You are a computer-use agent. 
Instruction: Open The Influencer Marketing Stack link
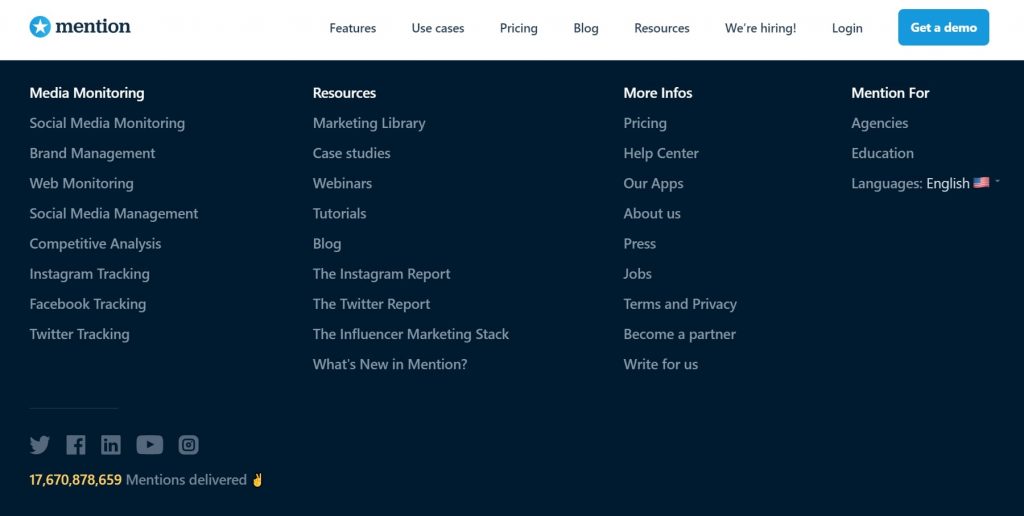click(x=411, y=334)
